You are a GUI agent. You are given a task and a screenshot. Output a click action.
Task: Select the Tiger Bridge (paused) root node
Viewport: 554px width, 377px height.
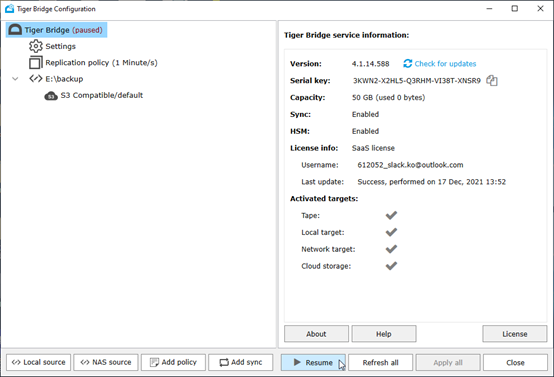(57, 30)
